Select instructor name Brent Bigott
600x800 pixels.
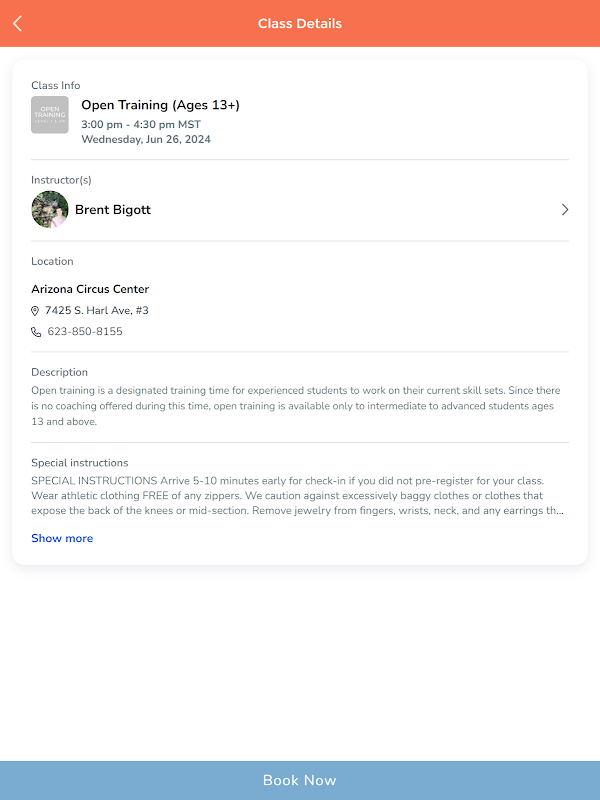[113, 210]
